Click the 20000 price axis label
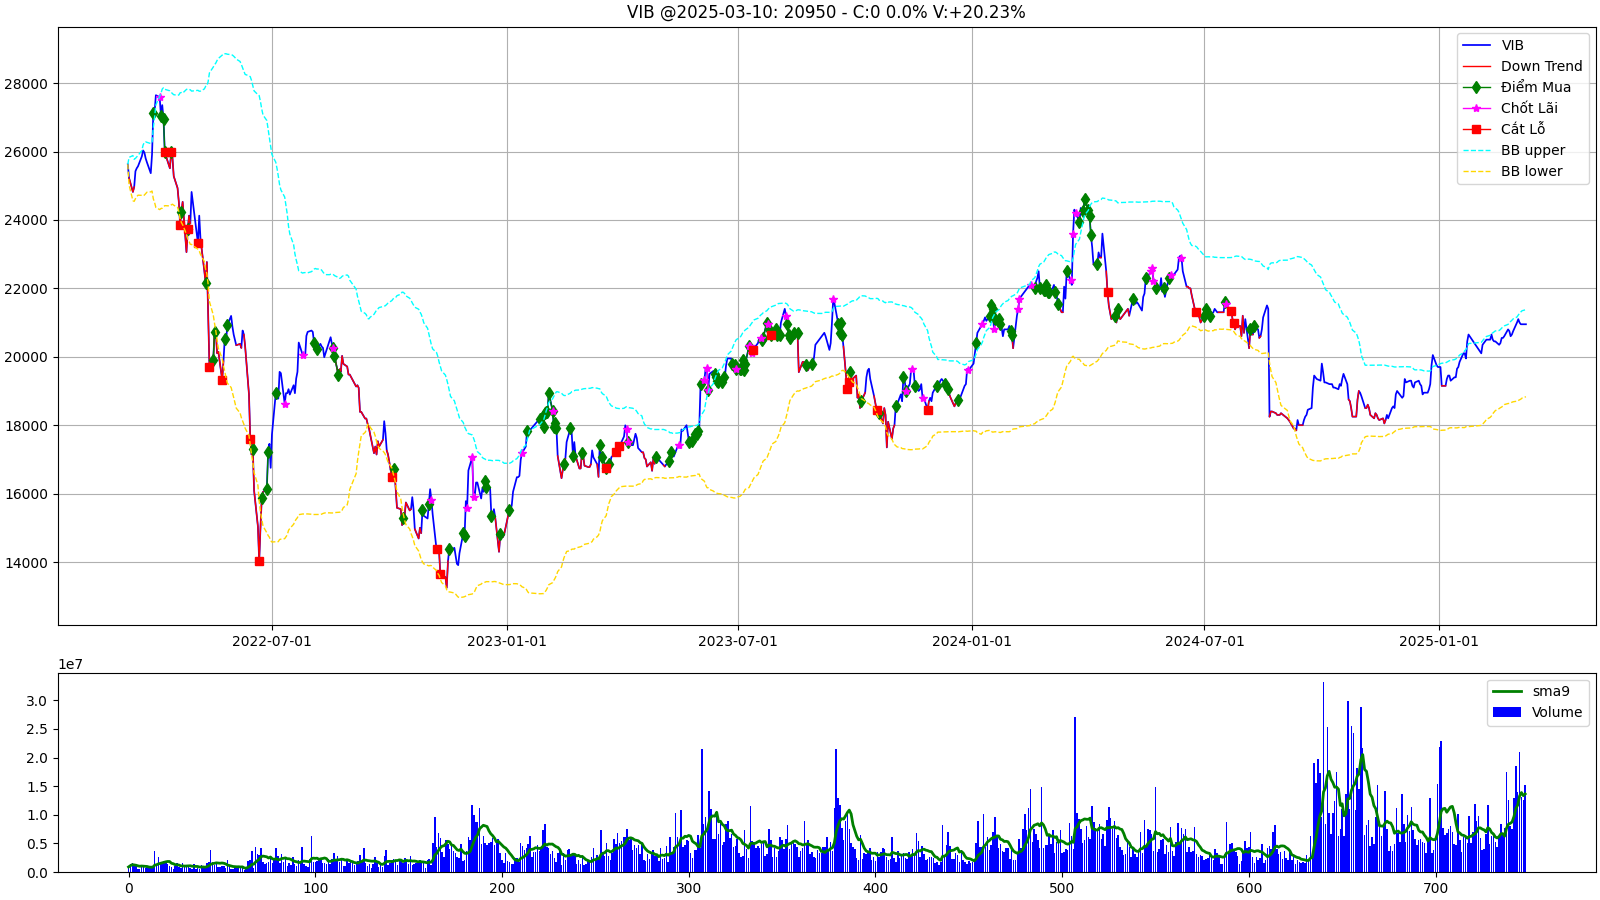 click(26, 357)
